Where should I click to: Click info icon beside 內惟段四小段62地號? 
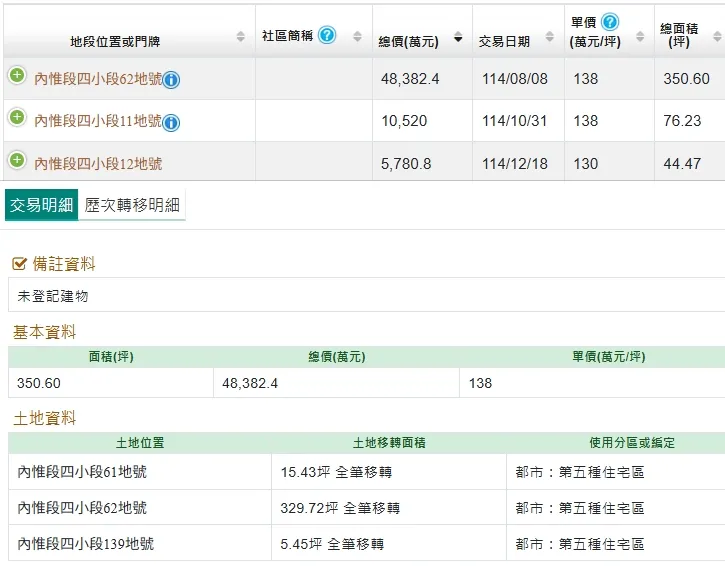coord(171,80)
